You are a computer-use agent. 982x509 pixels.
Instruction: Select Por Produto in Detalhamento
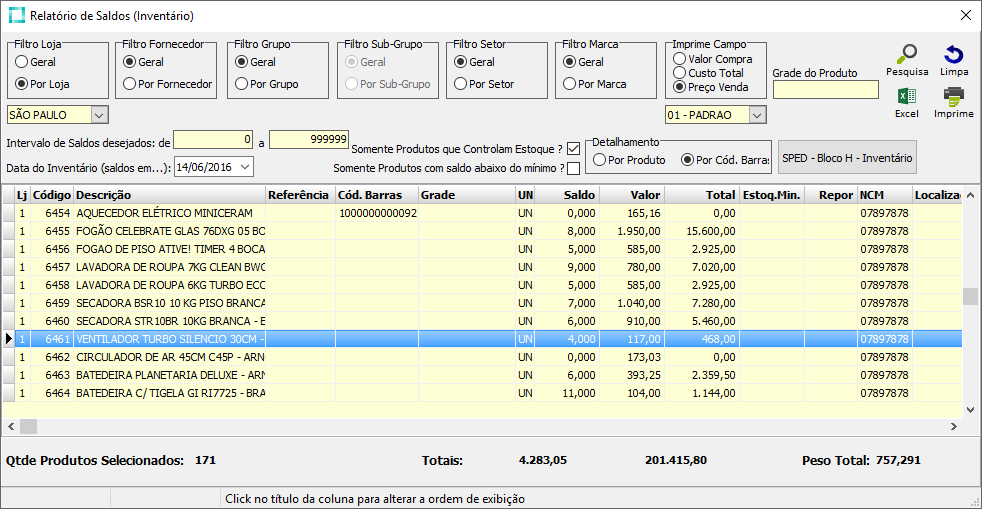point(599,160)
